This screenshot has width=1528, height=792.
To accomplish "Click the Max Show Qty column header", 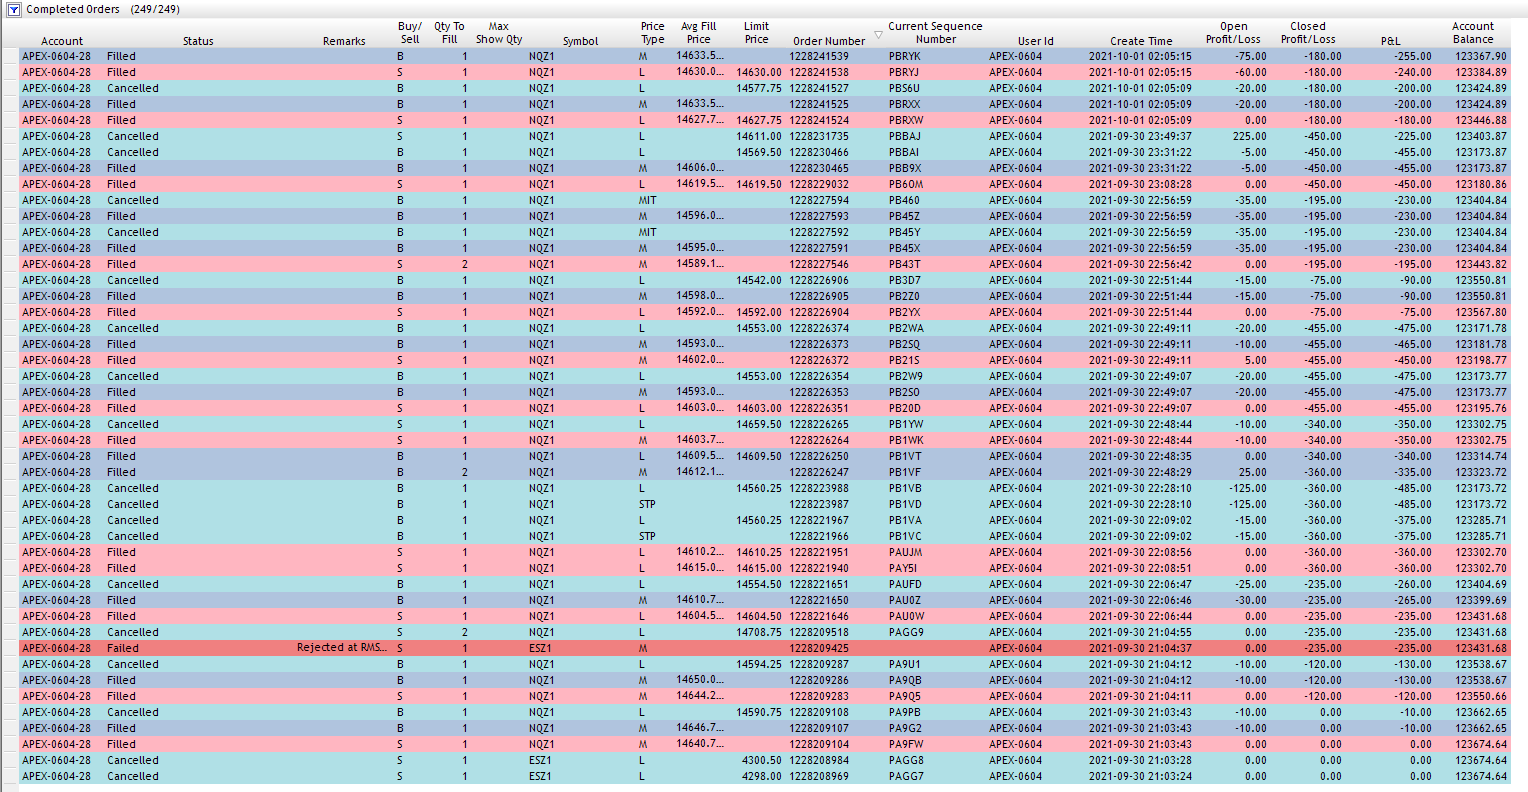I will pyautogui.click(x=499, y=33).
